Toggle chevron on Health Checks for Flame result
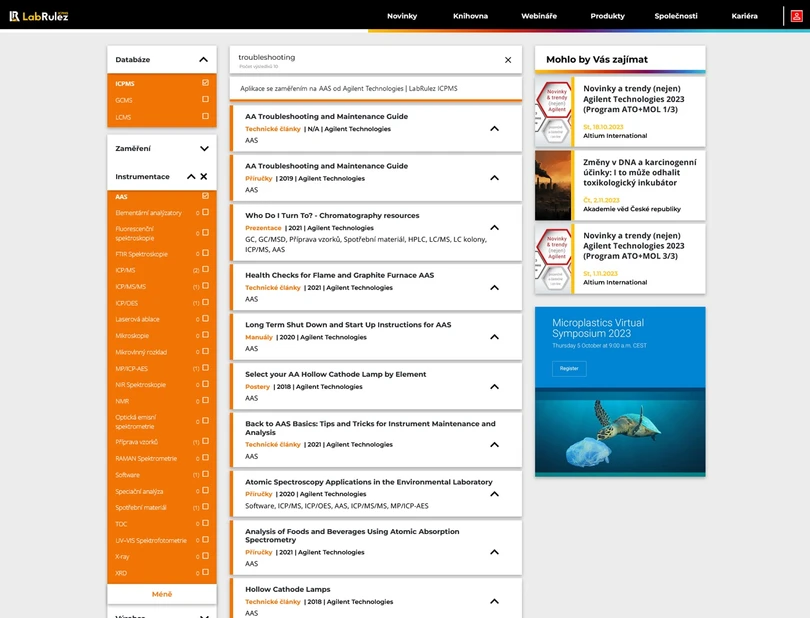This screenshot has width=810, height=618. point(494,288)
